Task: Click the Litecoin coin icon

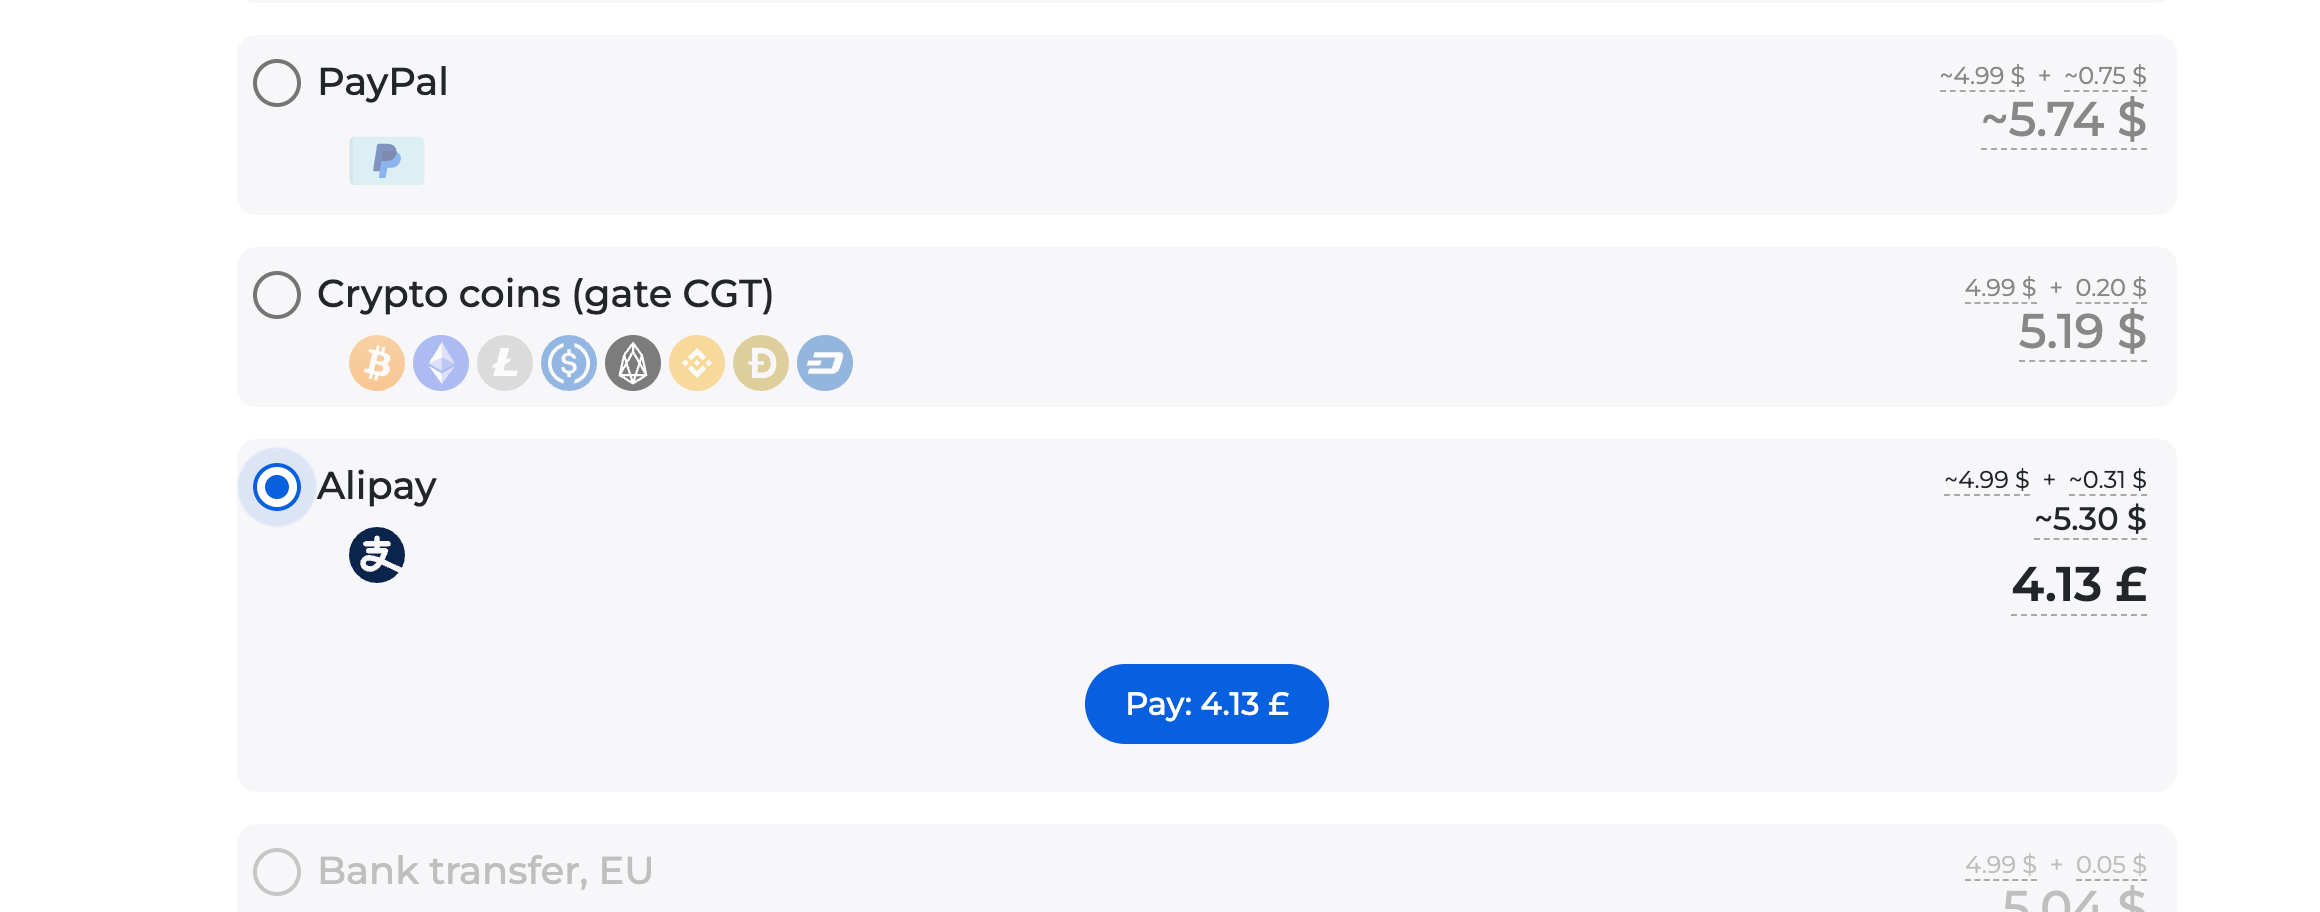Action: point(505,363)
